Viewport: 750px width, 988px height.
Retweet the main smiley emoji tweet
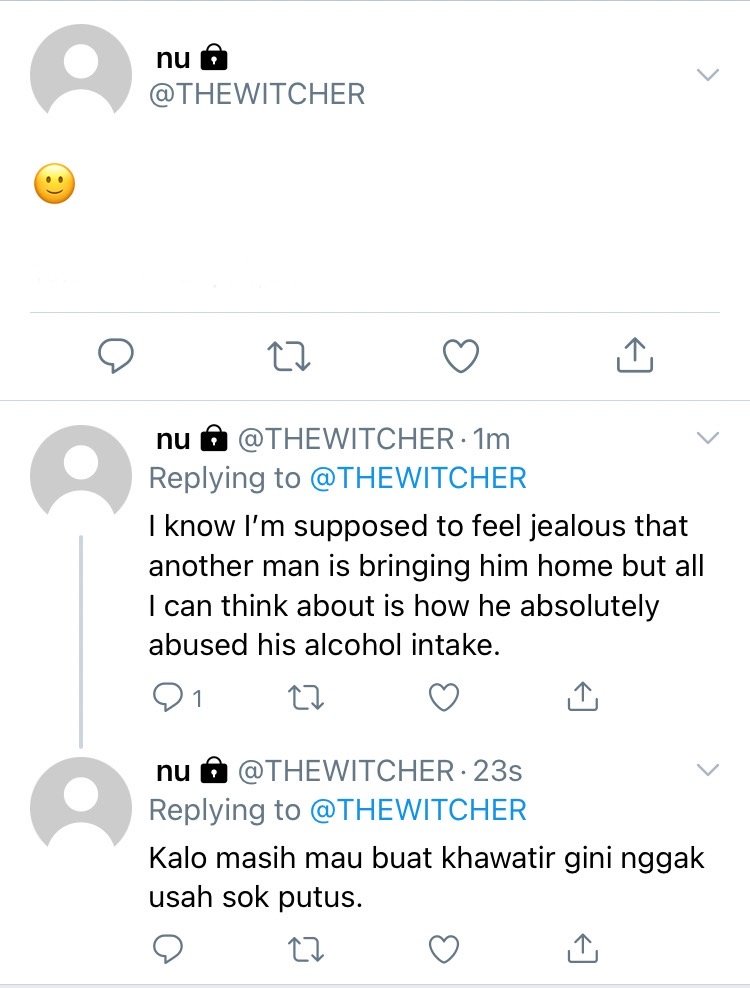[289, 356]
